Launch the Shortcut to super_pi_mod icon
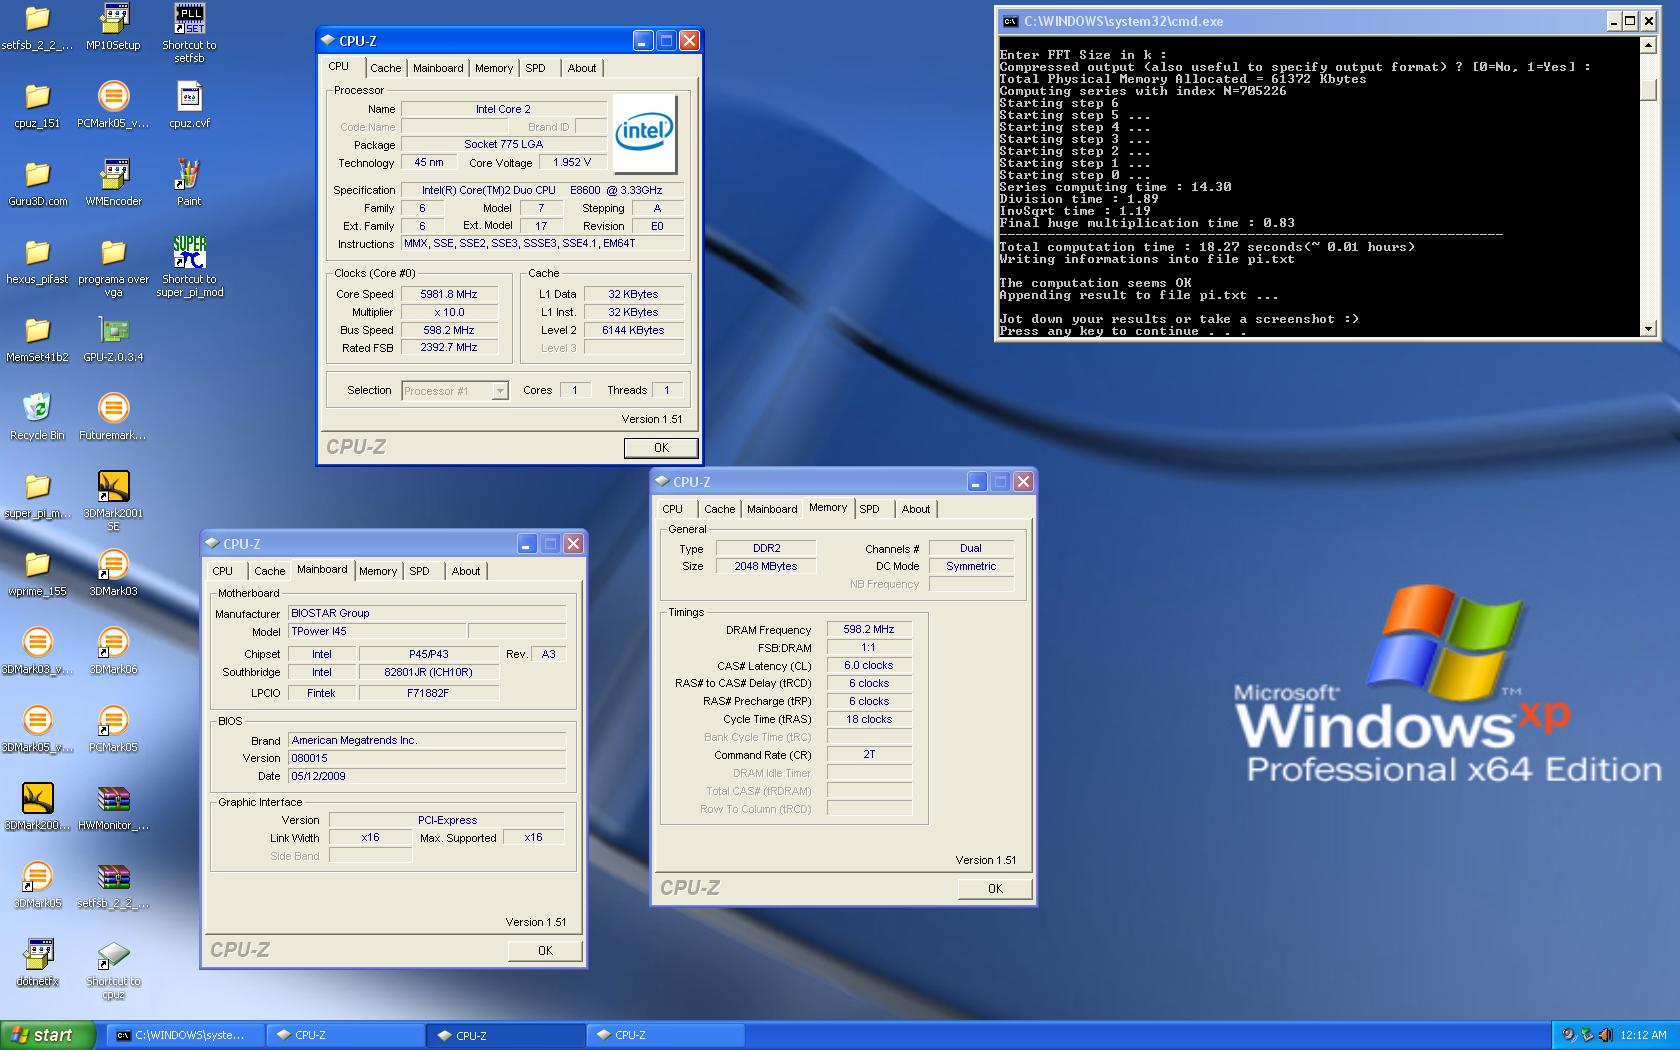This screenshot has height=1050, width=1680. 189,252
